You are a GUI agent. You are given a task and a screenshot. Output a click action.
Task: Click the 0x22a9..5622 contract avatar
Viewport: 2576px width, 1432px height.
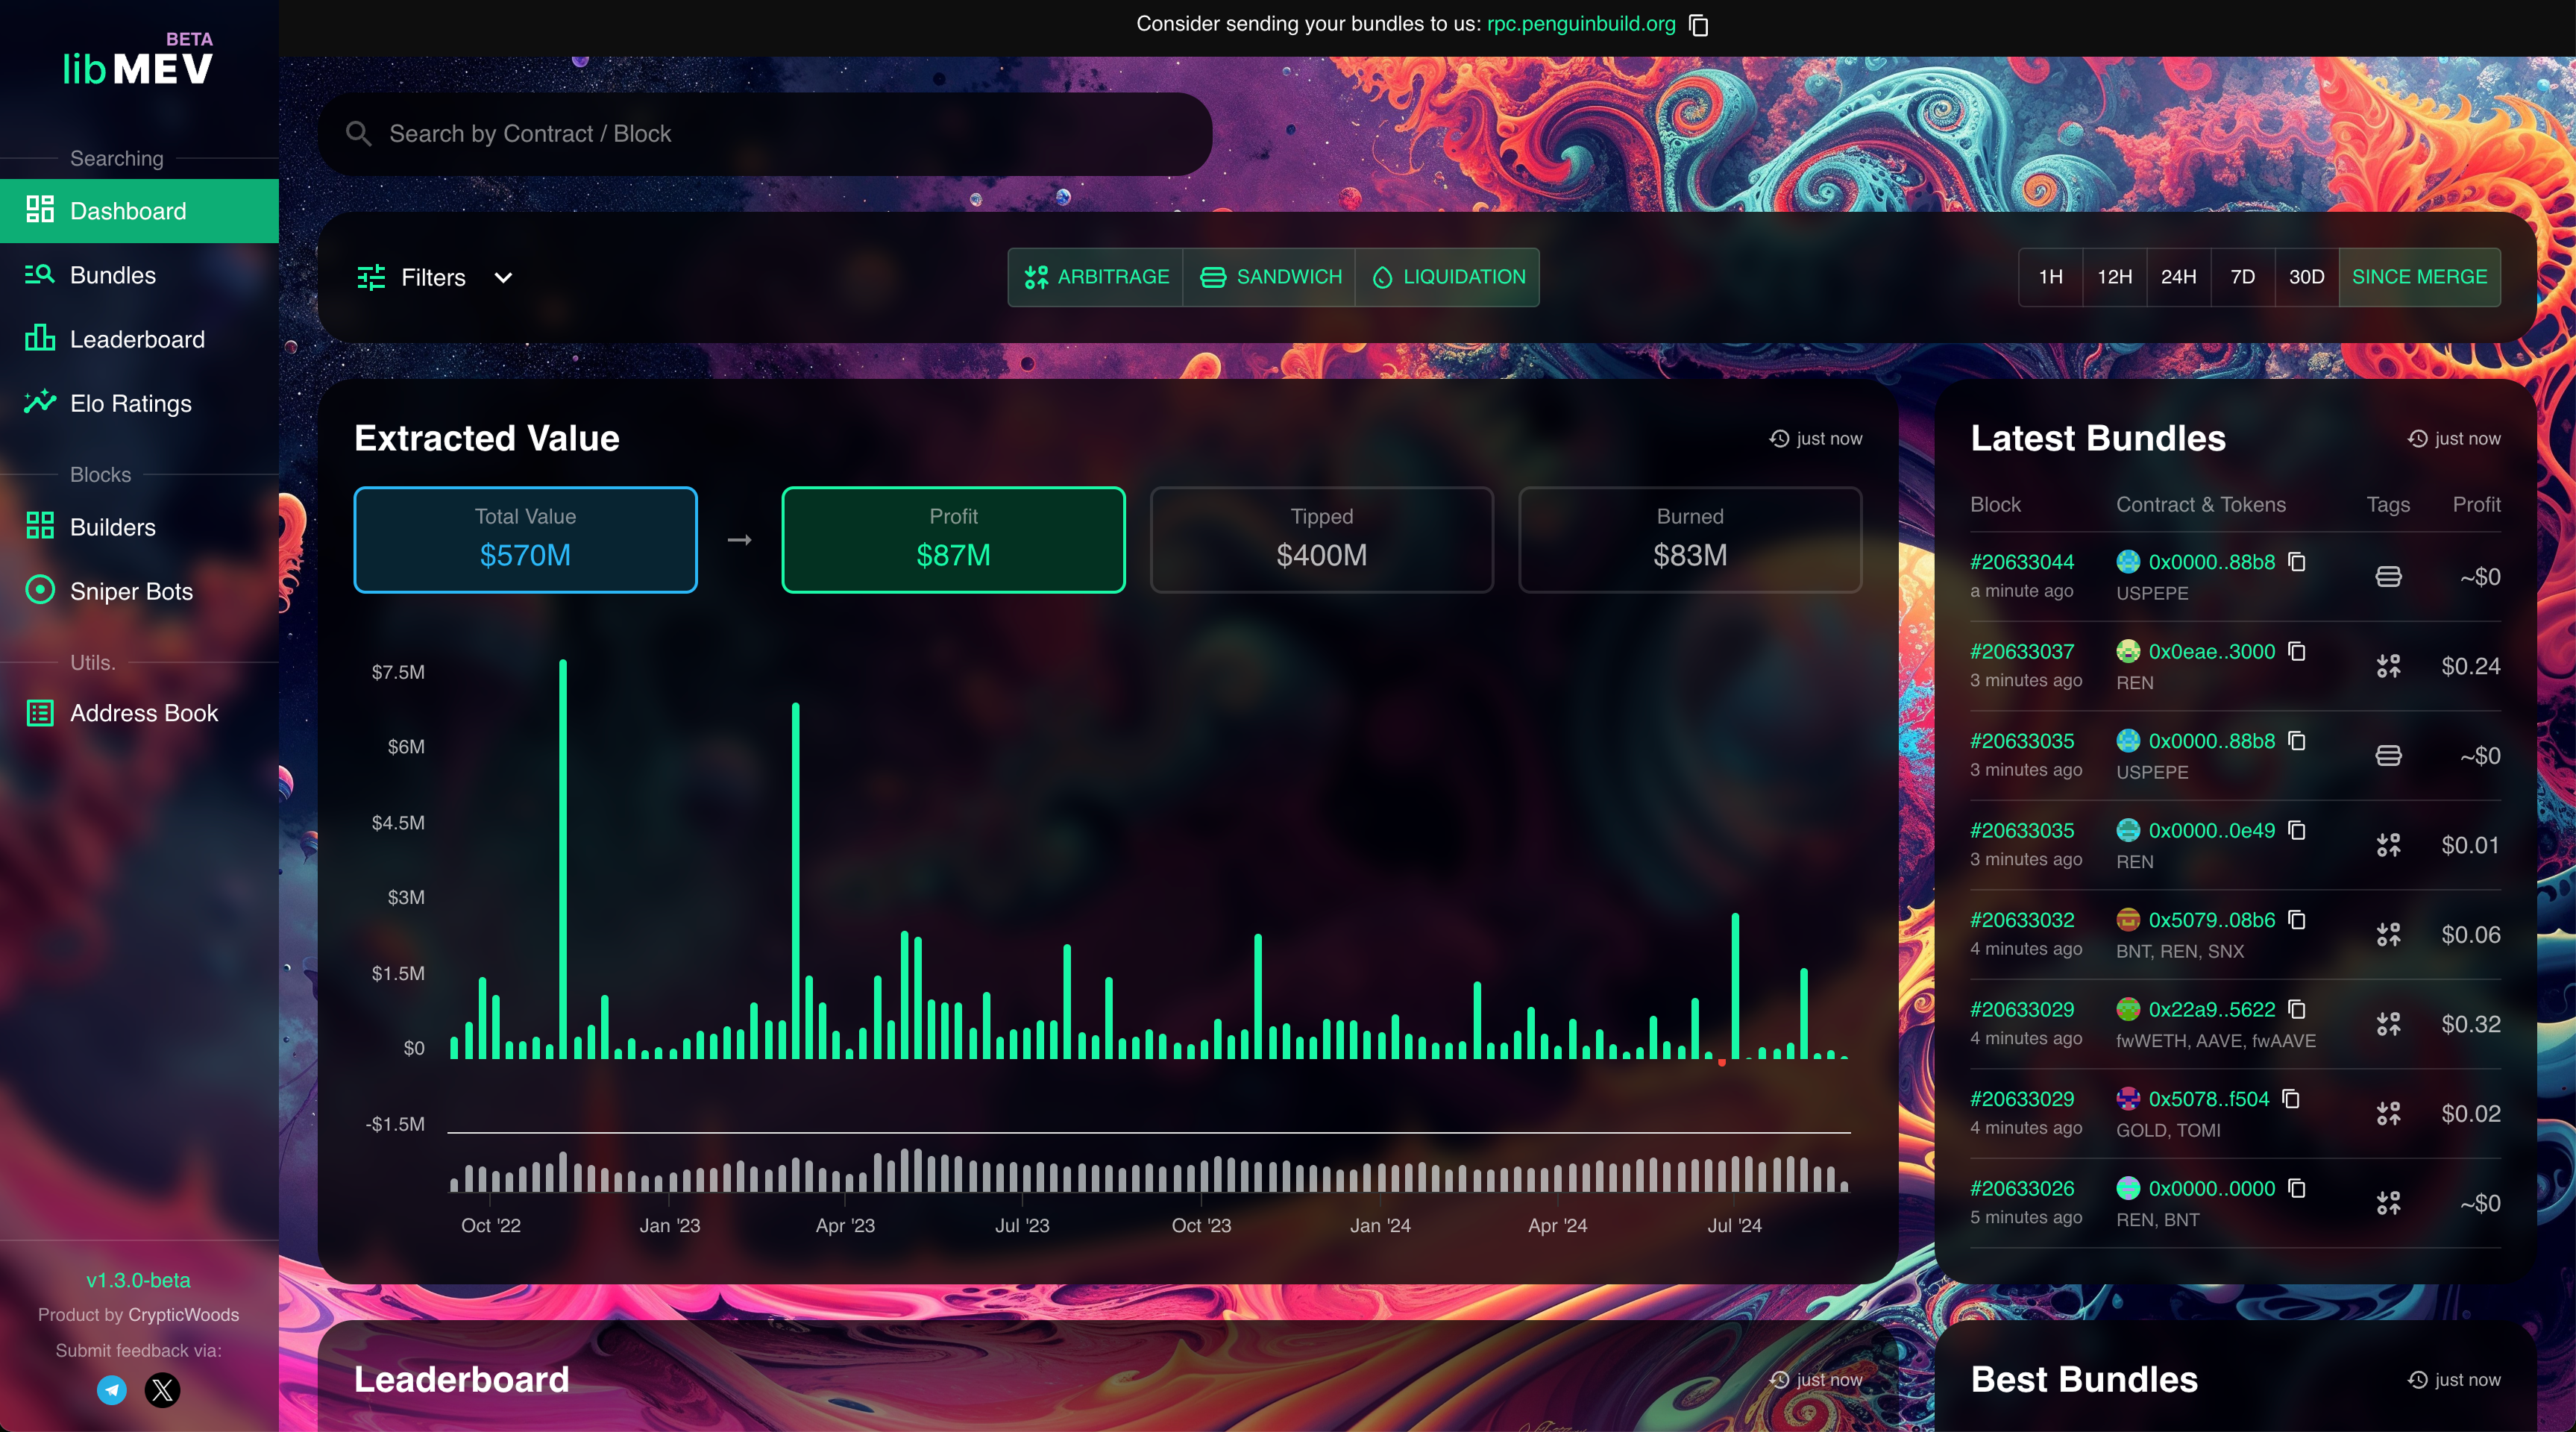point(2128,1010)
